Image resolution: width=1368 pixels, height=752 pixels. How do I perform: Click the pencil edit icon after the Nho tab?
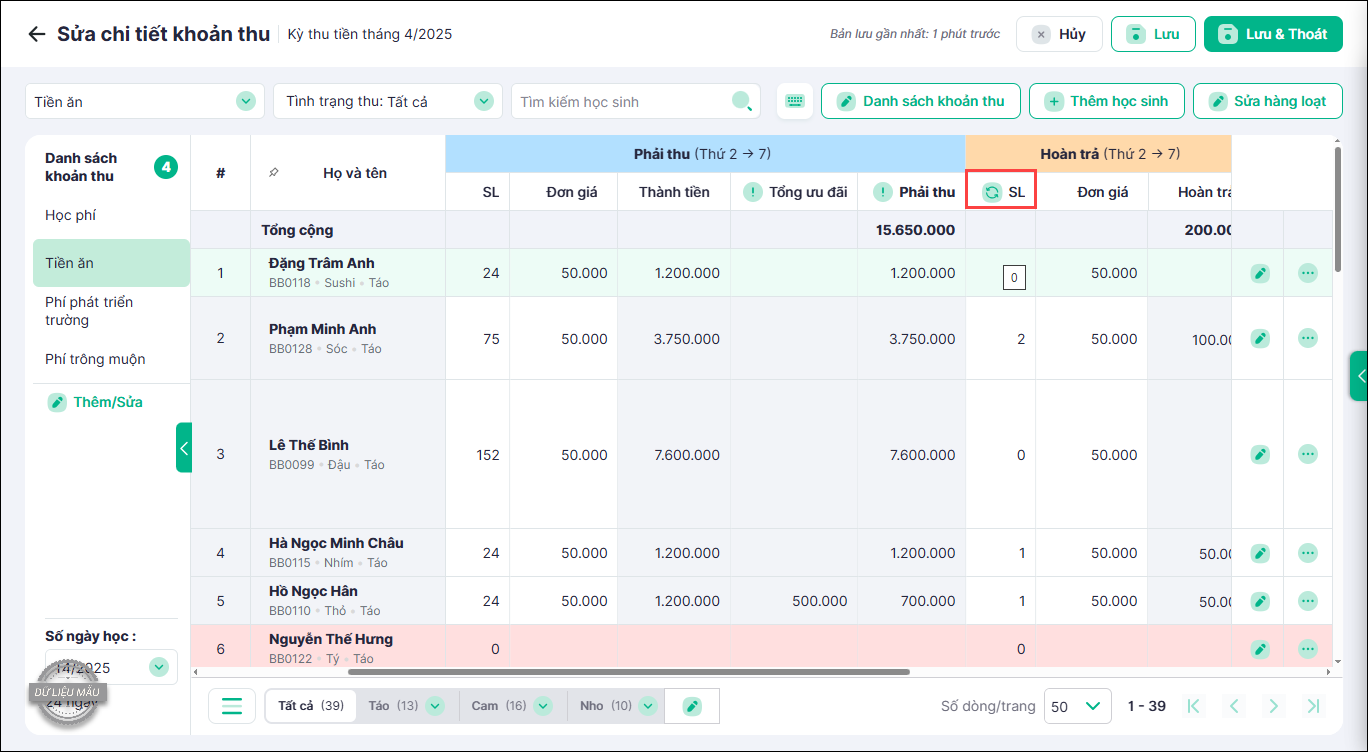coord(692,706)
